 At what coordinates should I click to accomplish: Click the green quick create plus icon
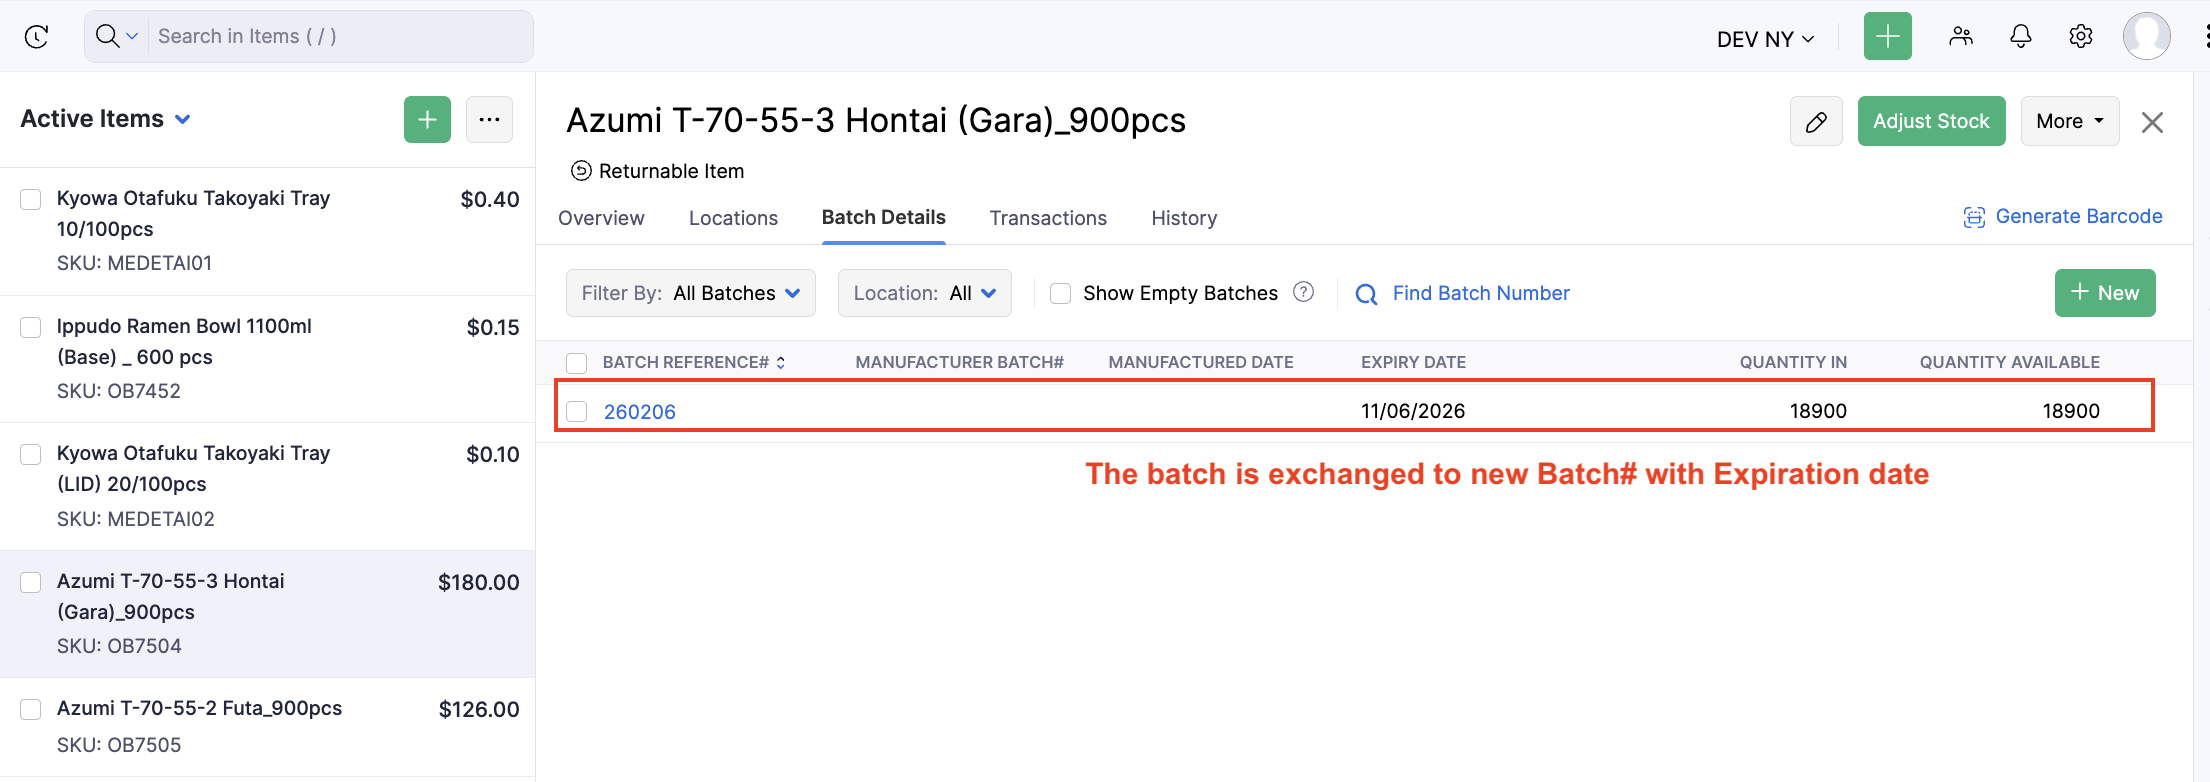(1887, 37)
